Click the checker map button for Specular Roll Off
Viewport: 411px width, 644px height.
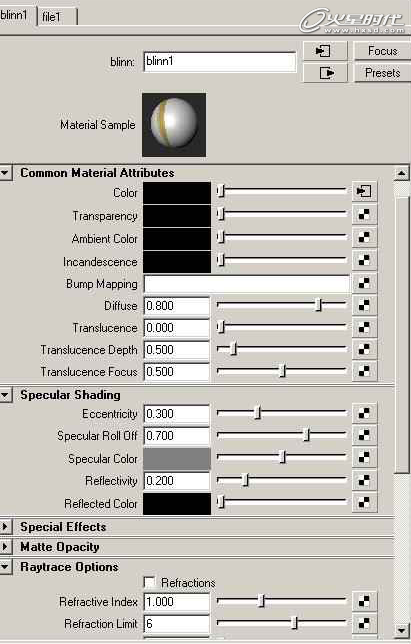(x=364, y=435)
